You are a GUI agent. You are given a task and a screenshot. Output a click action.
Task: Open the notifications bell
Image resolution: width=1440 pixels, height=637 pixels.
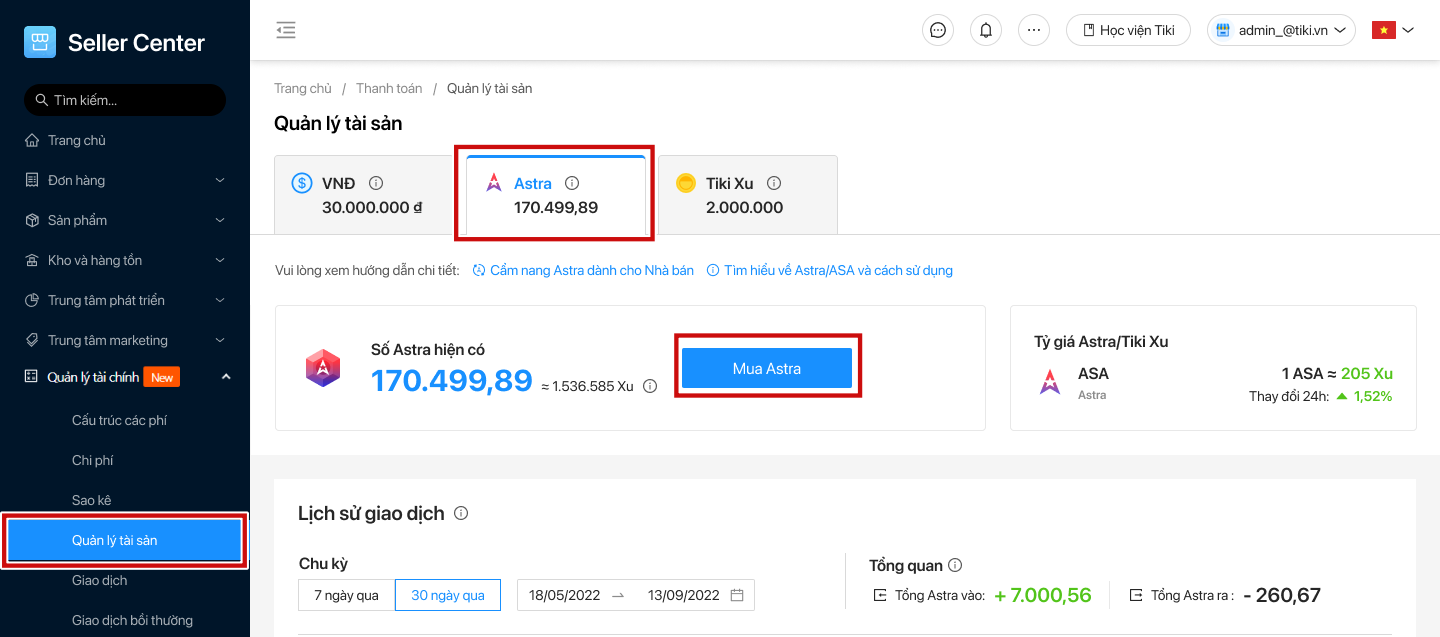click(986, 30)
